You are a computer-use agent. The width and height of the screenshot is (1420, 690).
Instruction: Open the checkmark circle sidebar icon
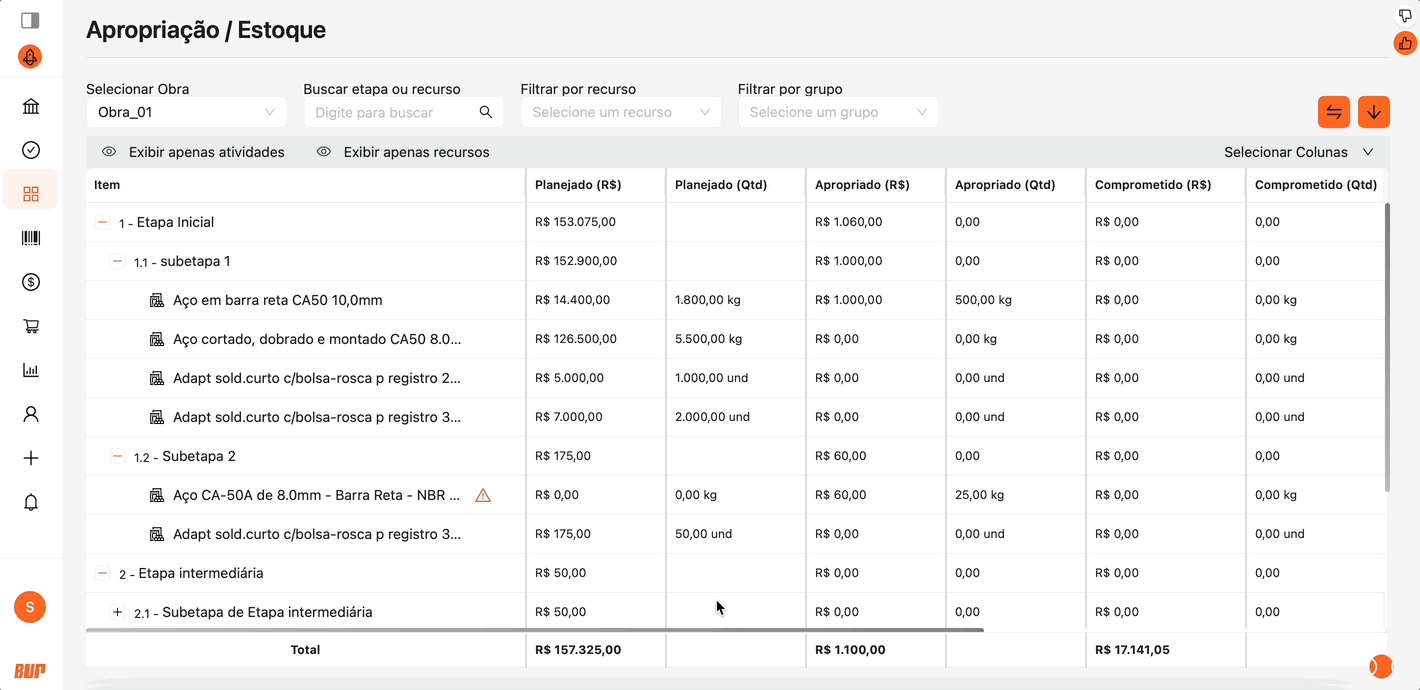[31, 150]
